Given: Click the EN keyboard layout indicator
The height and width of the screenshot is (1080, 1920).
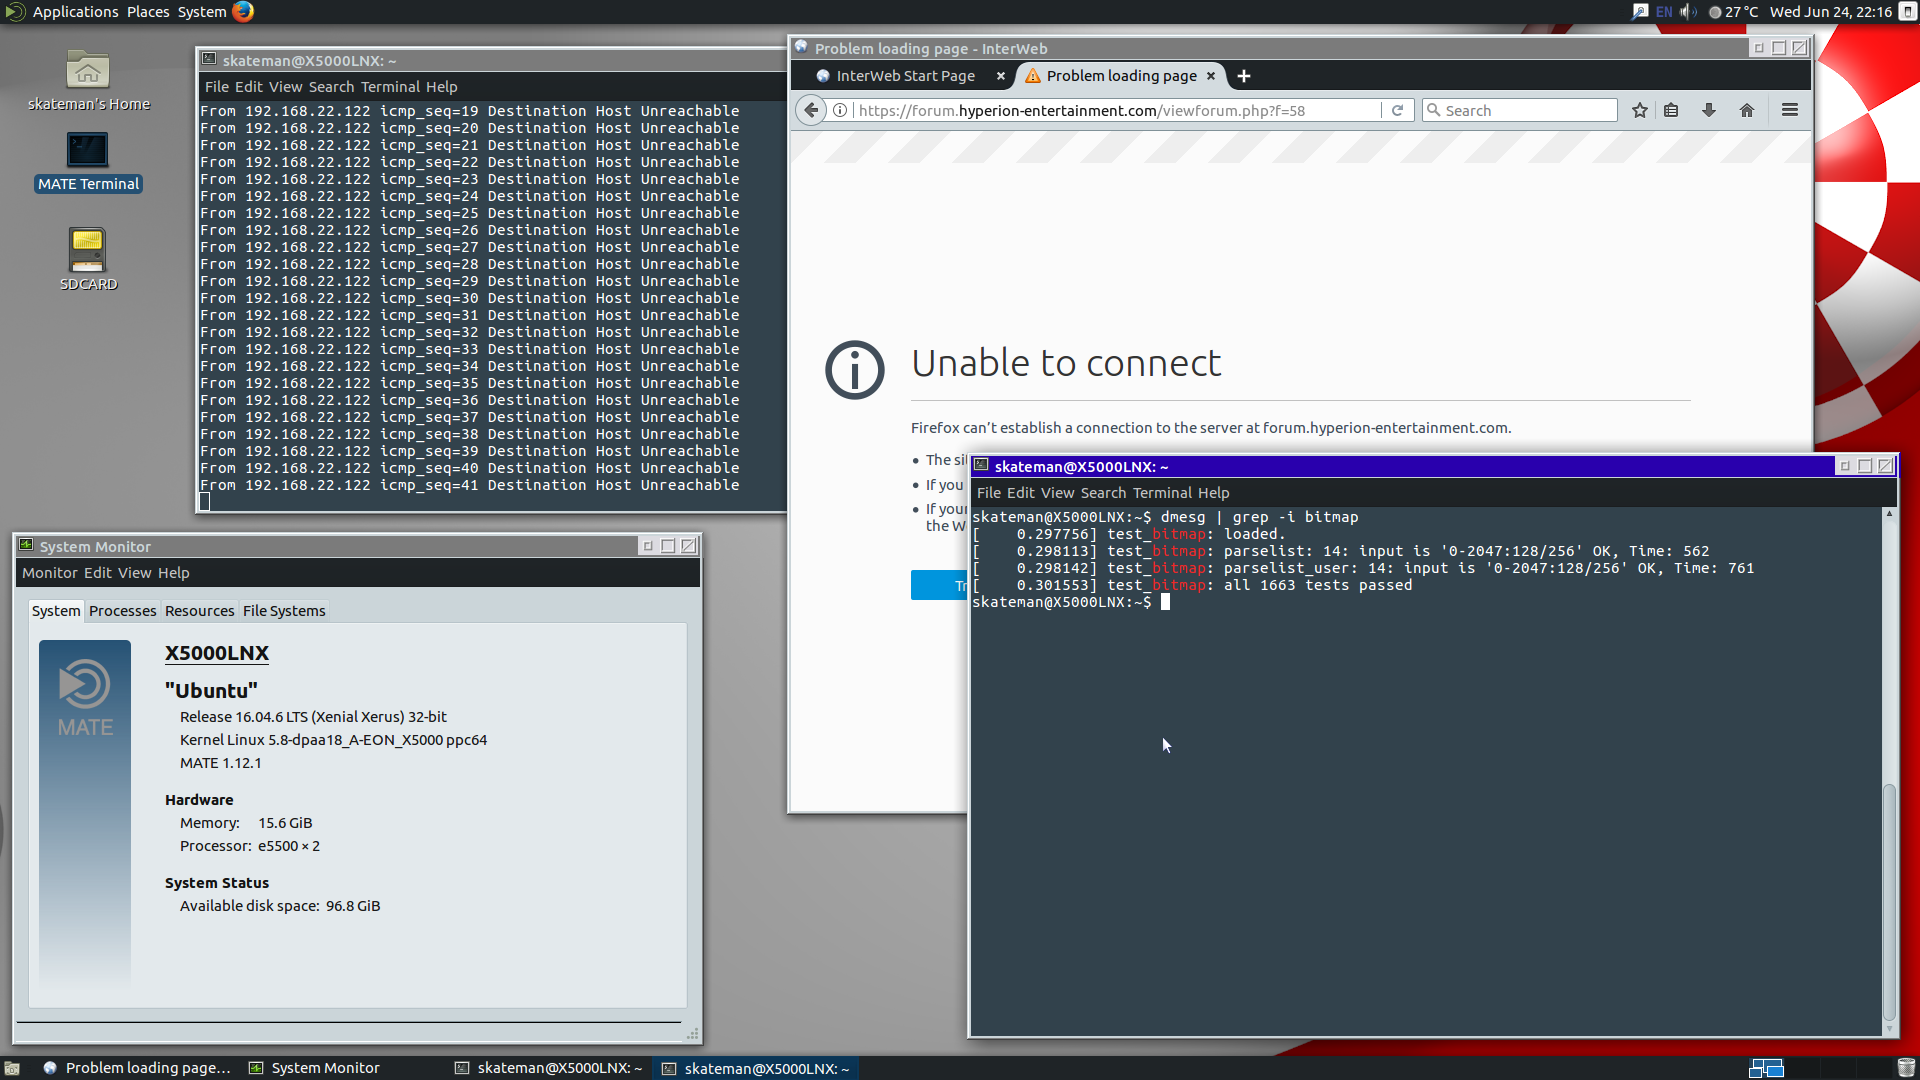Looking at the screenshot, I should 1664,11.
